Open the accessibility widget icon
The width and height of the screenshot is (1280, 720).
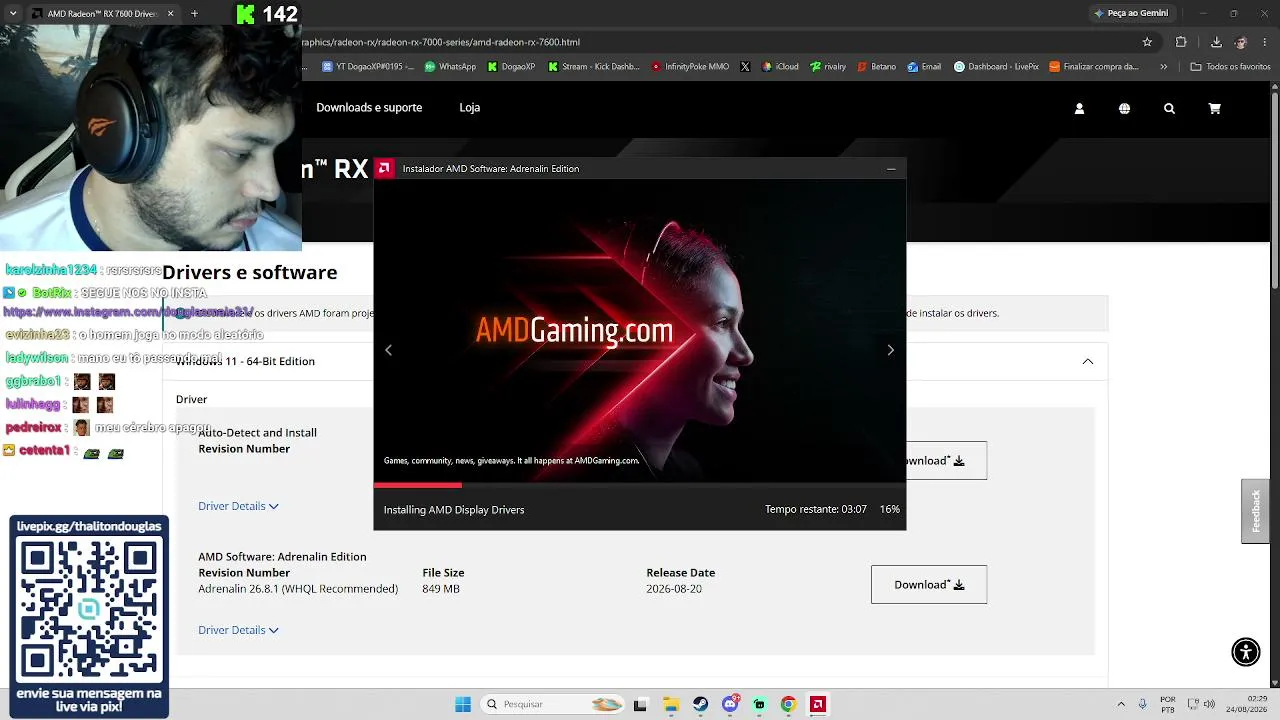click(1246, 652)
